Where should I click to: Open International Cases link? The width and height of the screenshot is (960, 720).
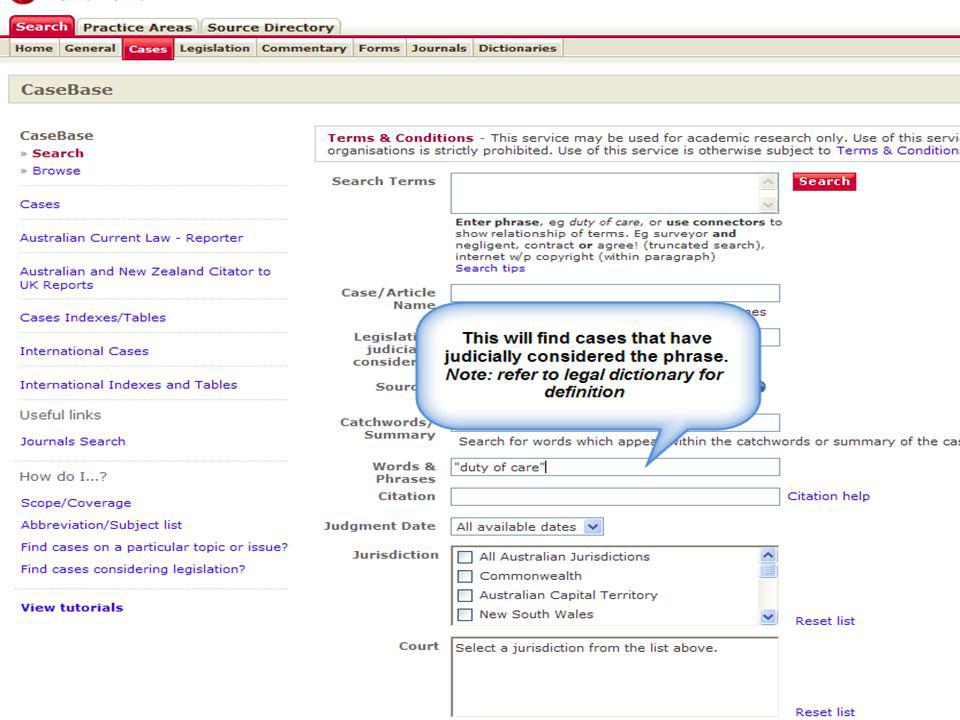pos(84,351)
